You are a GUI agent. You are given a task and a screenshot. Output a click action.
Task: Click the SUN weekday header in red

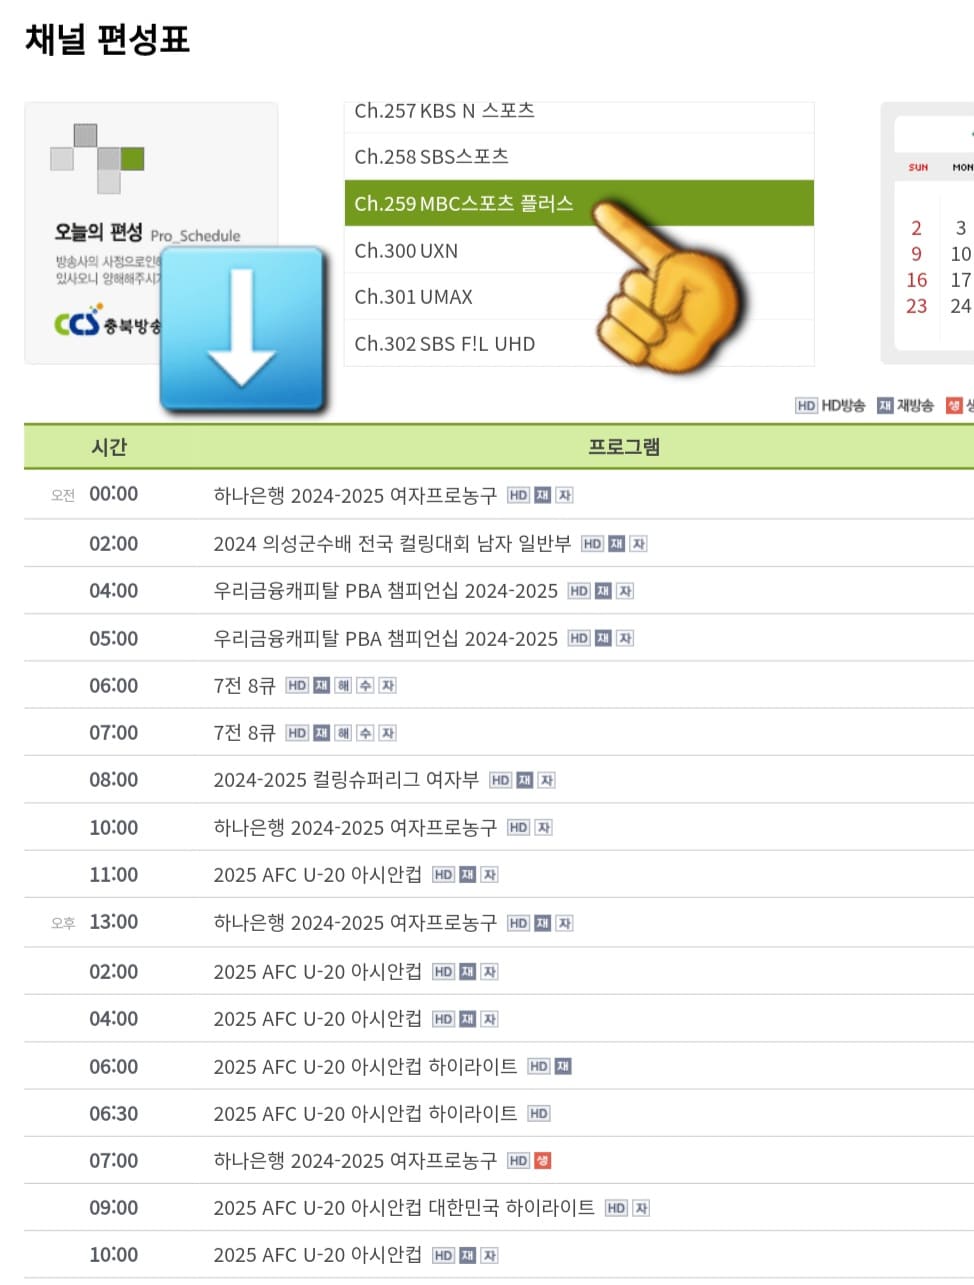[916, 167]
